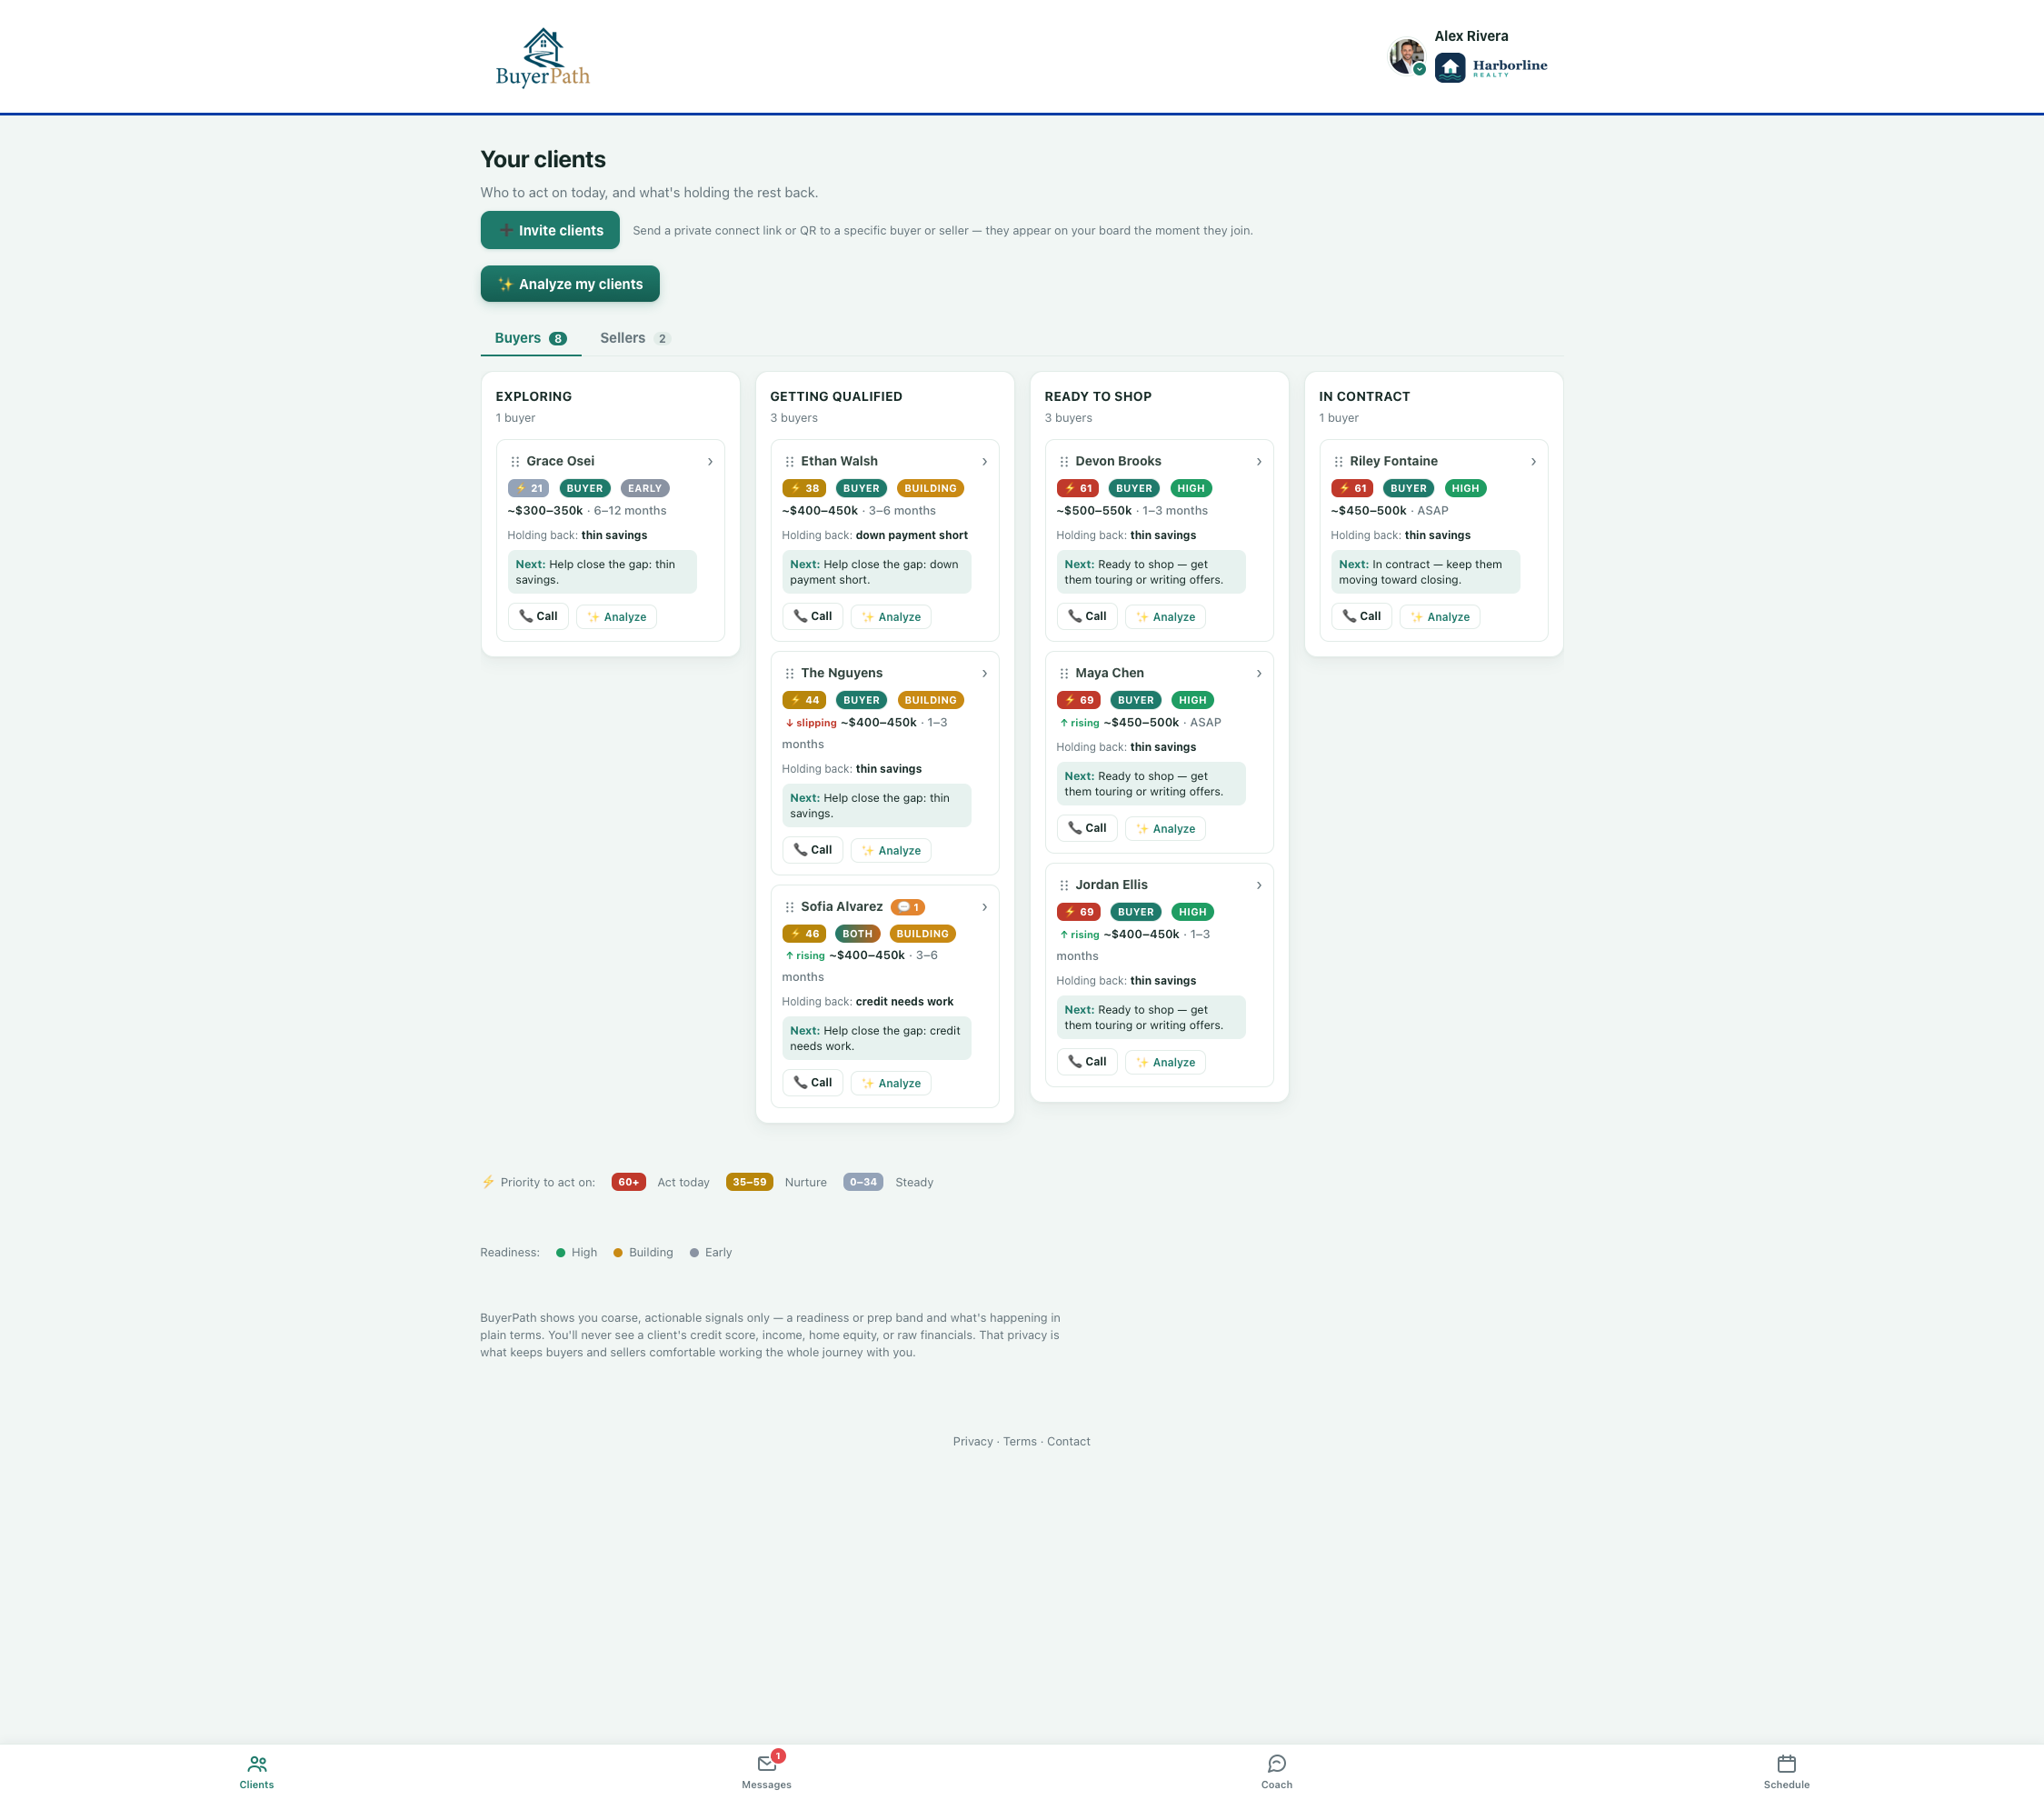The height and width of the screenshot is (1800, 2044).
Task: Open The Nguyens details chevron
Action: pos(984,674)
